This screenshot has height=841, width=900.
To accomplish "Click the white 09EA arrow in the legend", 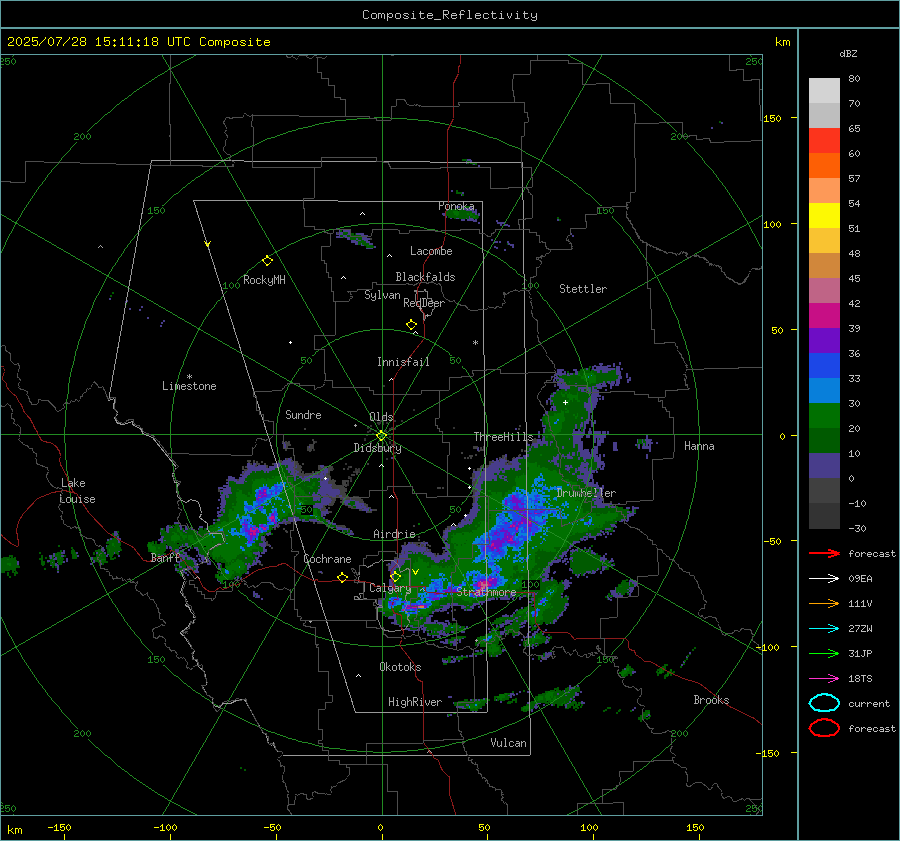I will pos(824,579).
